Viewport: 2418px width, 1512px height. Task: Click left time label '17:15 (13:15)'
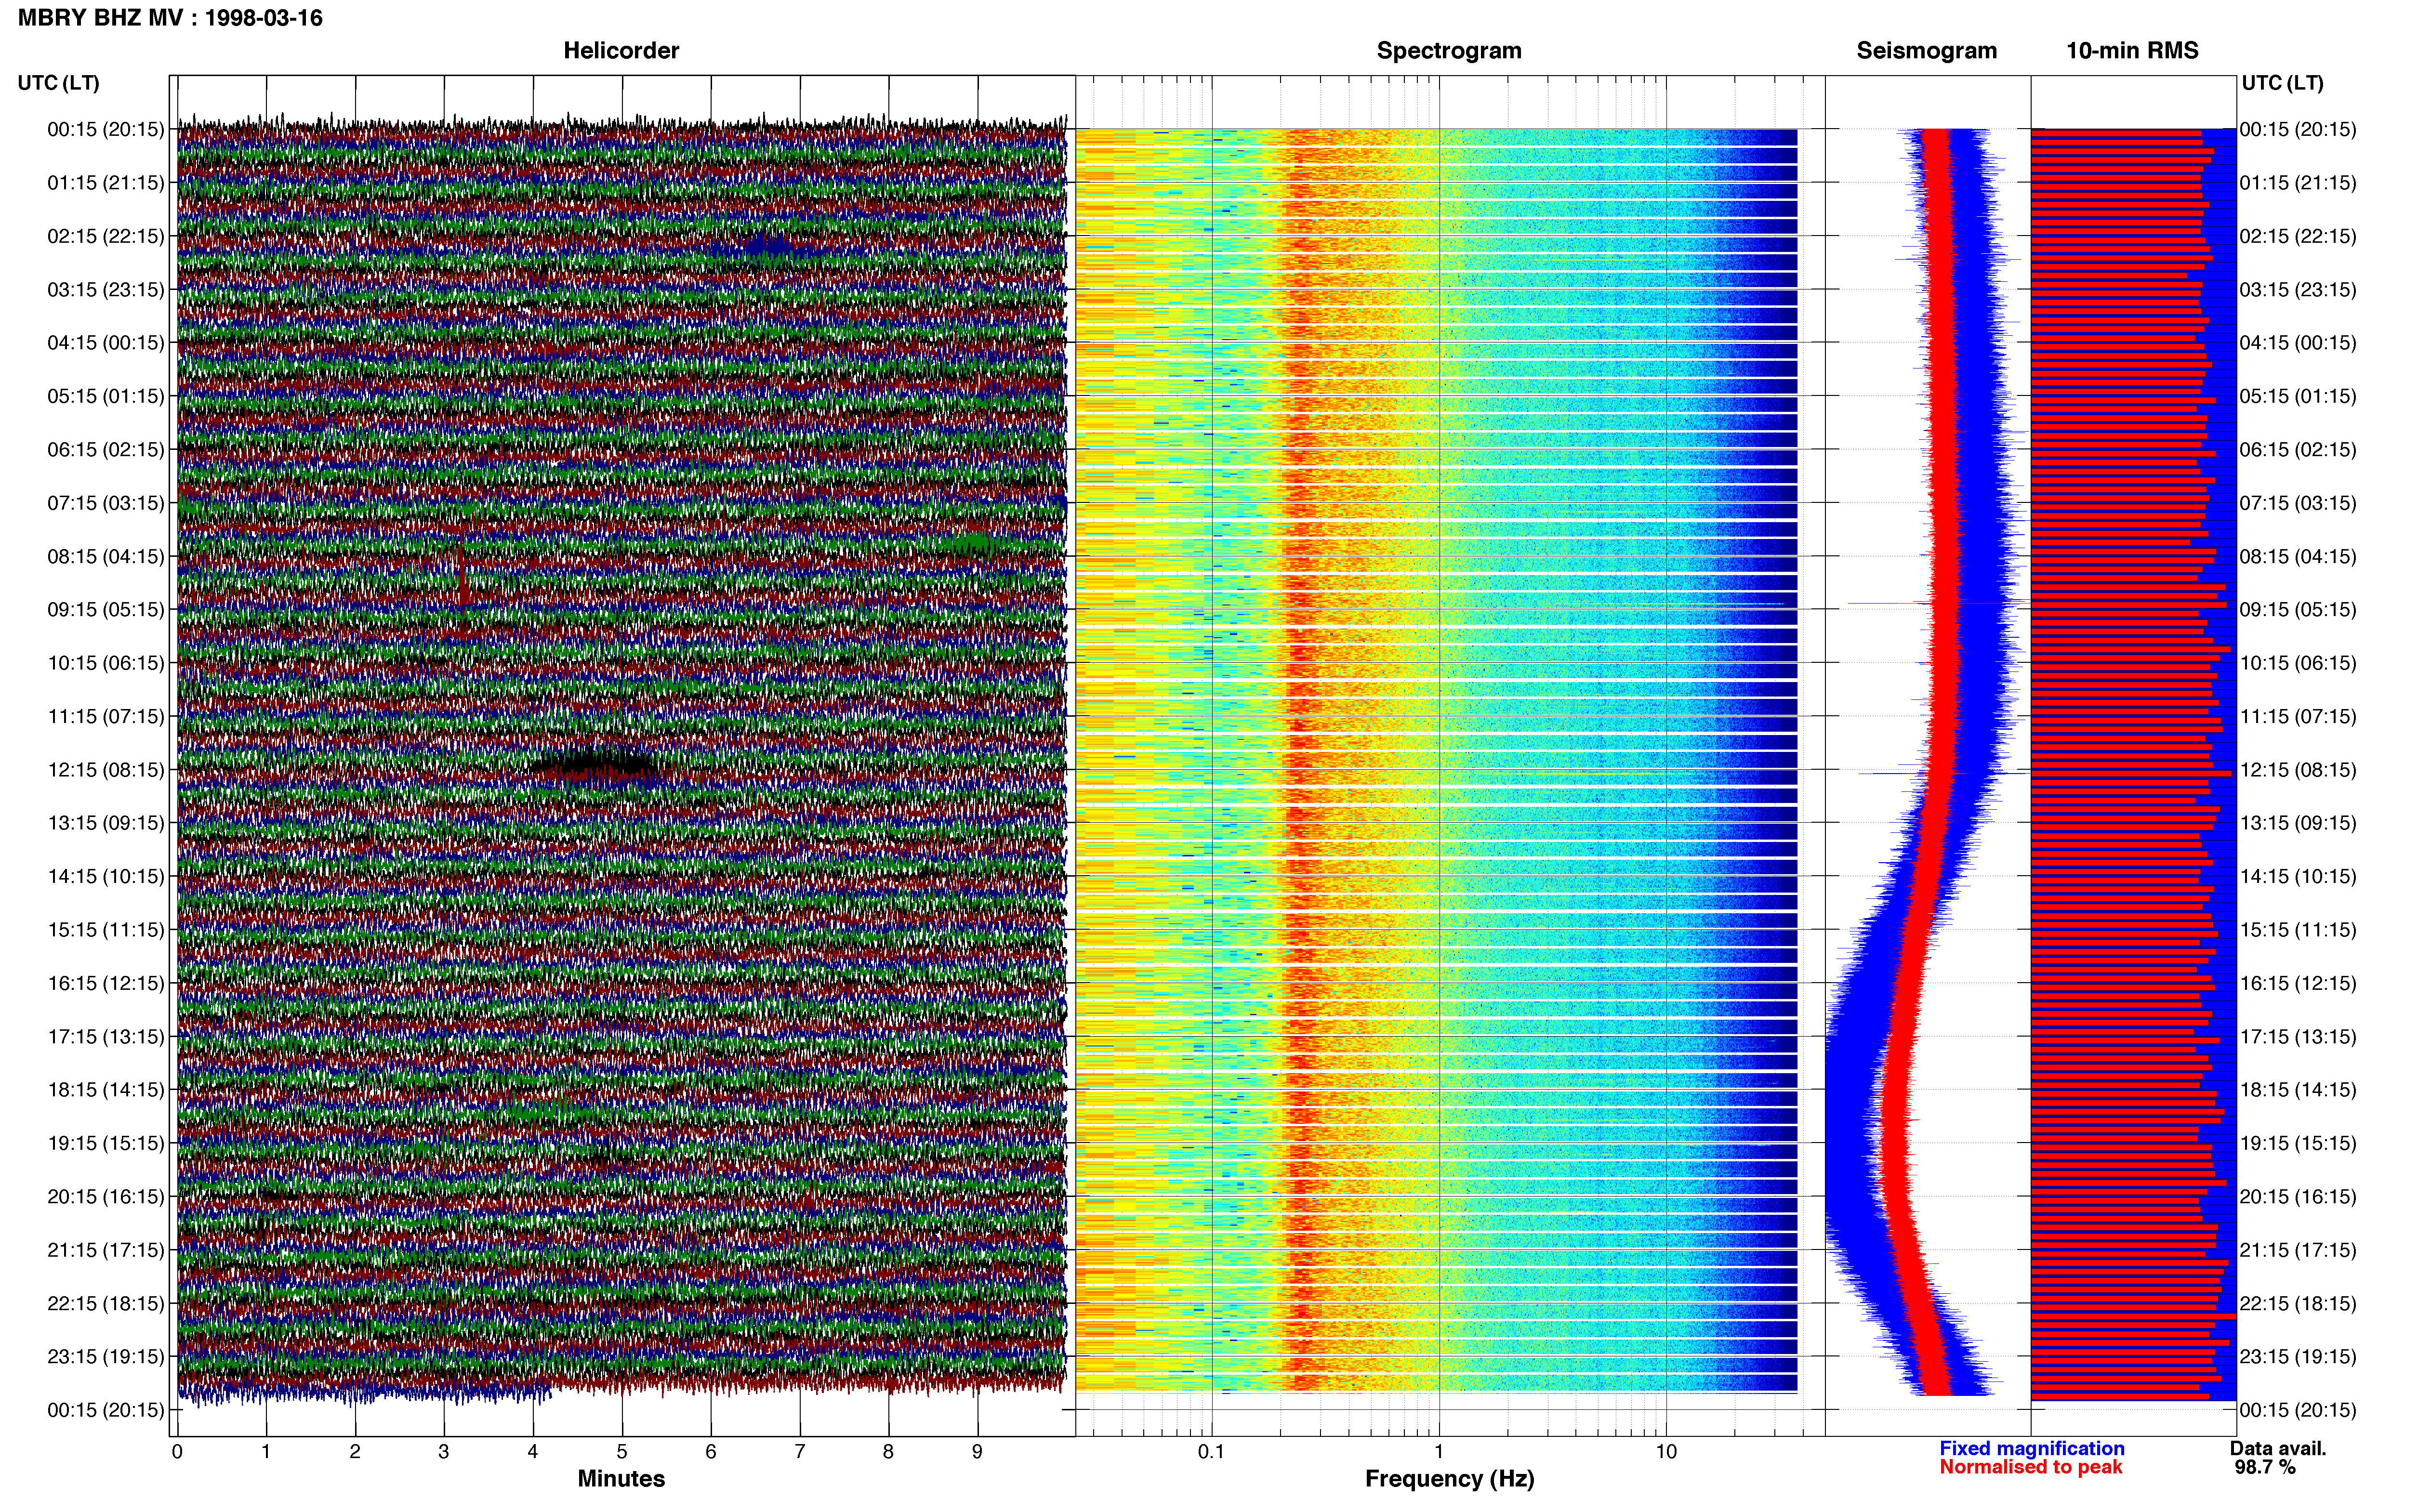click(x=105, y=1037)
